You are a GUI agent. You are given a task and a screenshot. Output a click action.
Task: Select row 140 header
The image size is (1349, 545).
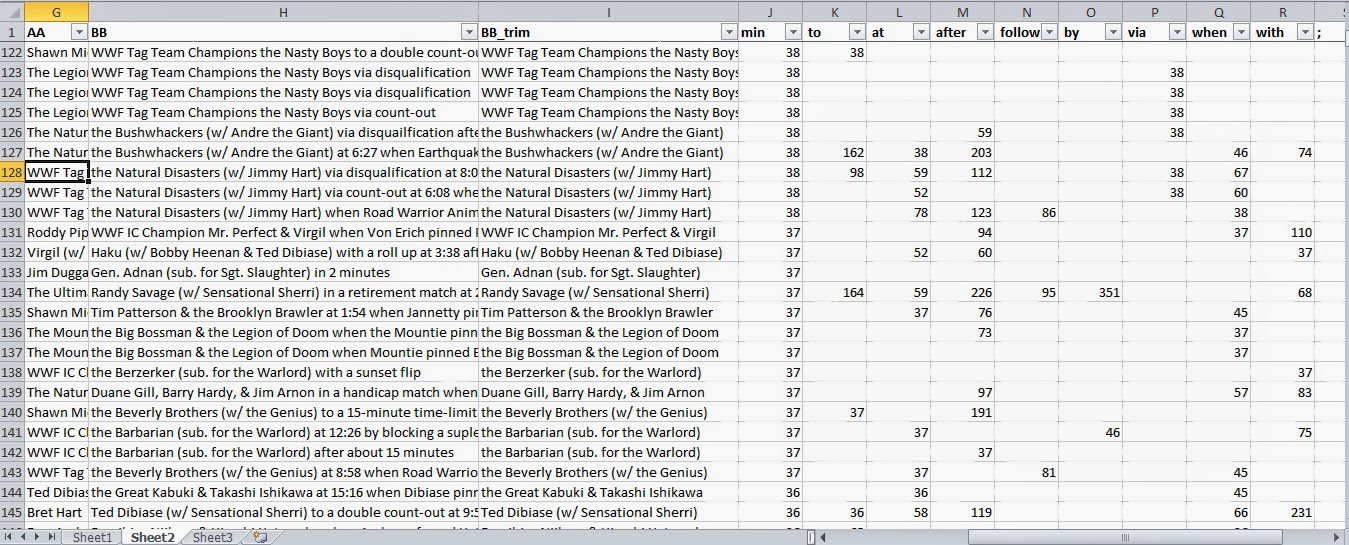pos(12,412)
